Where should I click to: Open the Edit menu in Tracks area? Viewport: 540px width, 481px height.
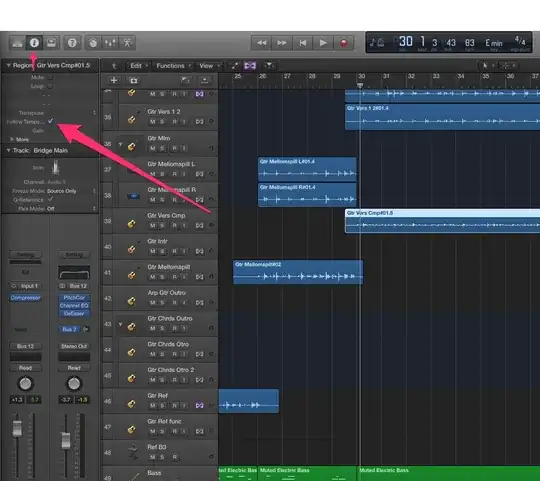click(138, 65)
